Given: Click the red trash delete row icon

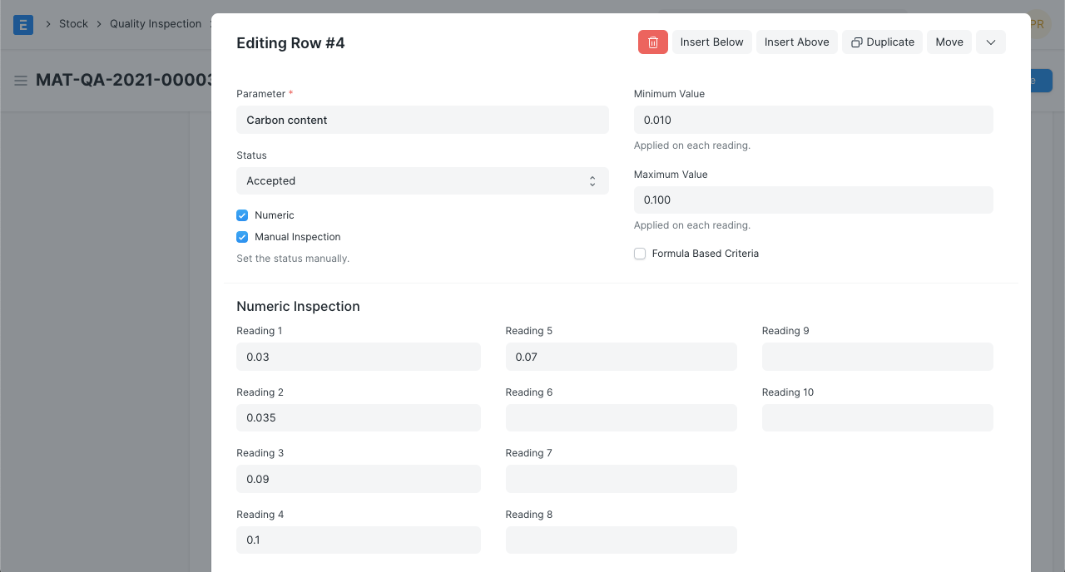Looking at the screenshot, I should 652,42.
